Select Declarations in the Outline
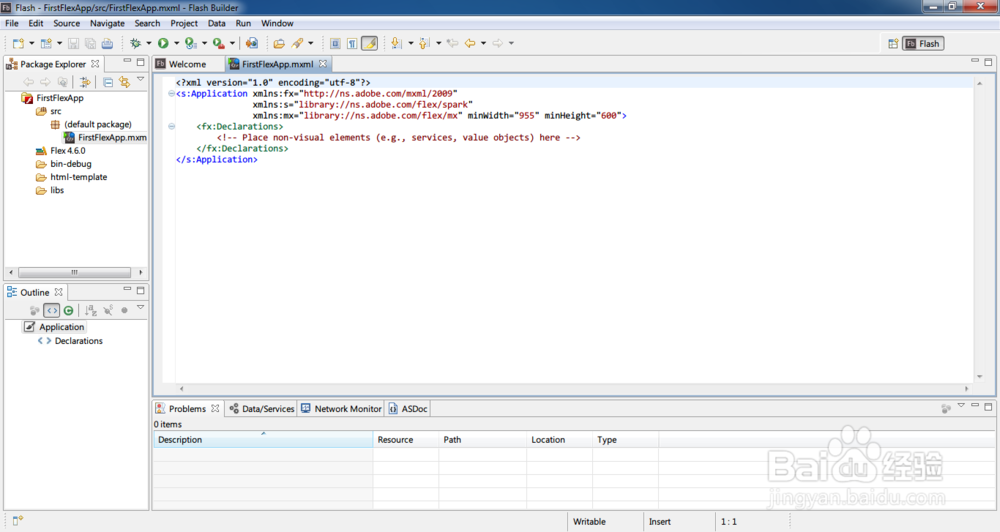 click(70, 341)
